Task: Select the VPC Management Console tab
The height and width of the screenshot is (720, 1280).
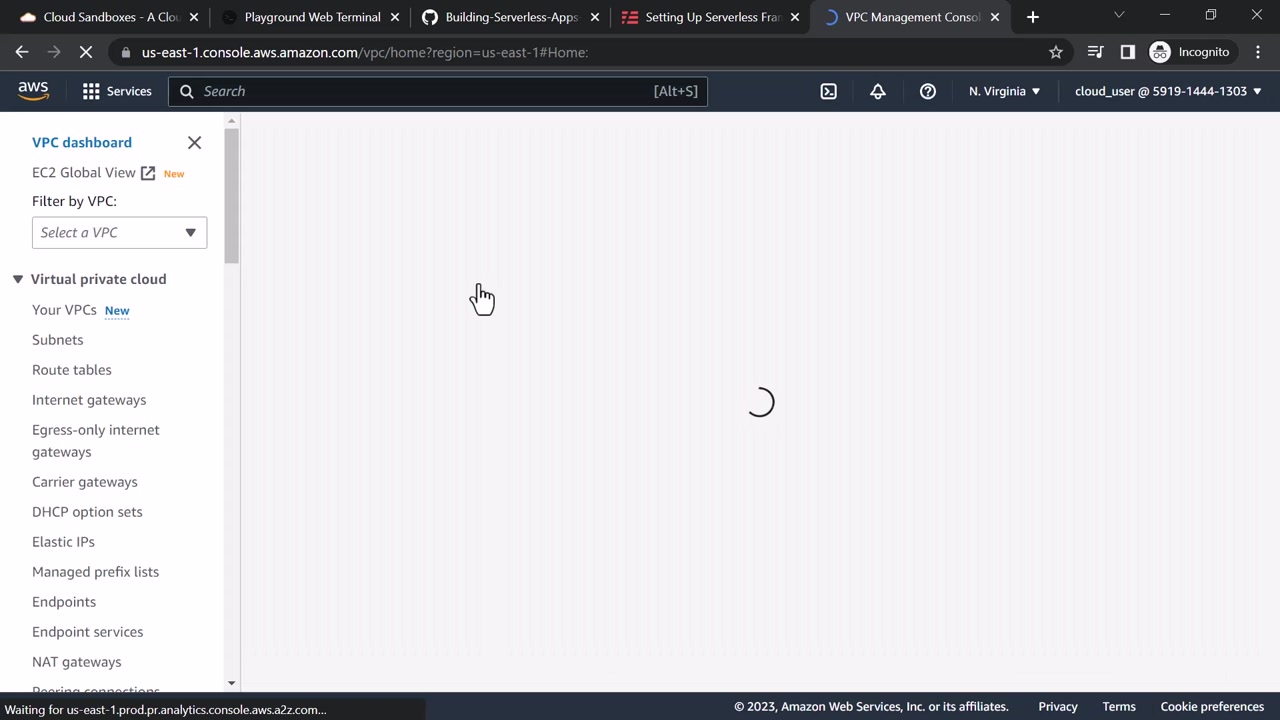Action: [x=911, y=17]
